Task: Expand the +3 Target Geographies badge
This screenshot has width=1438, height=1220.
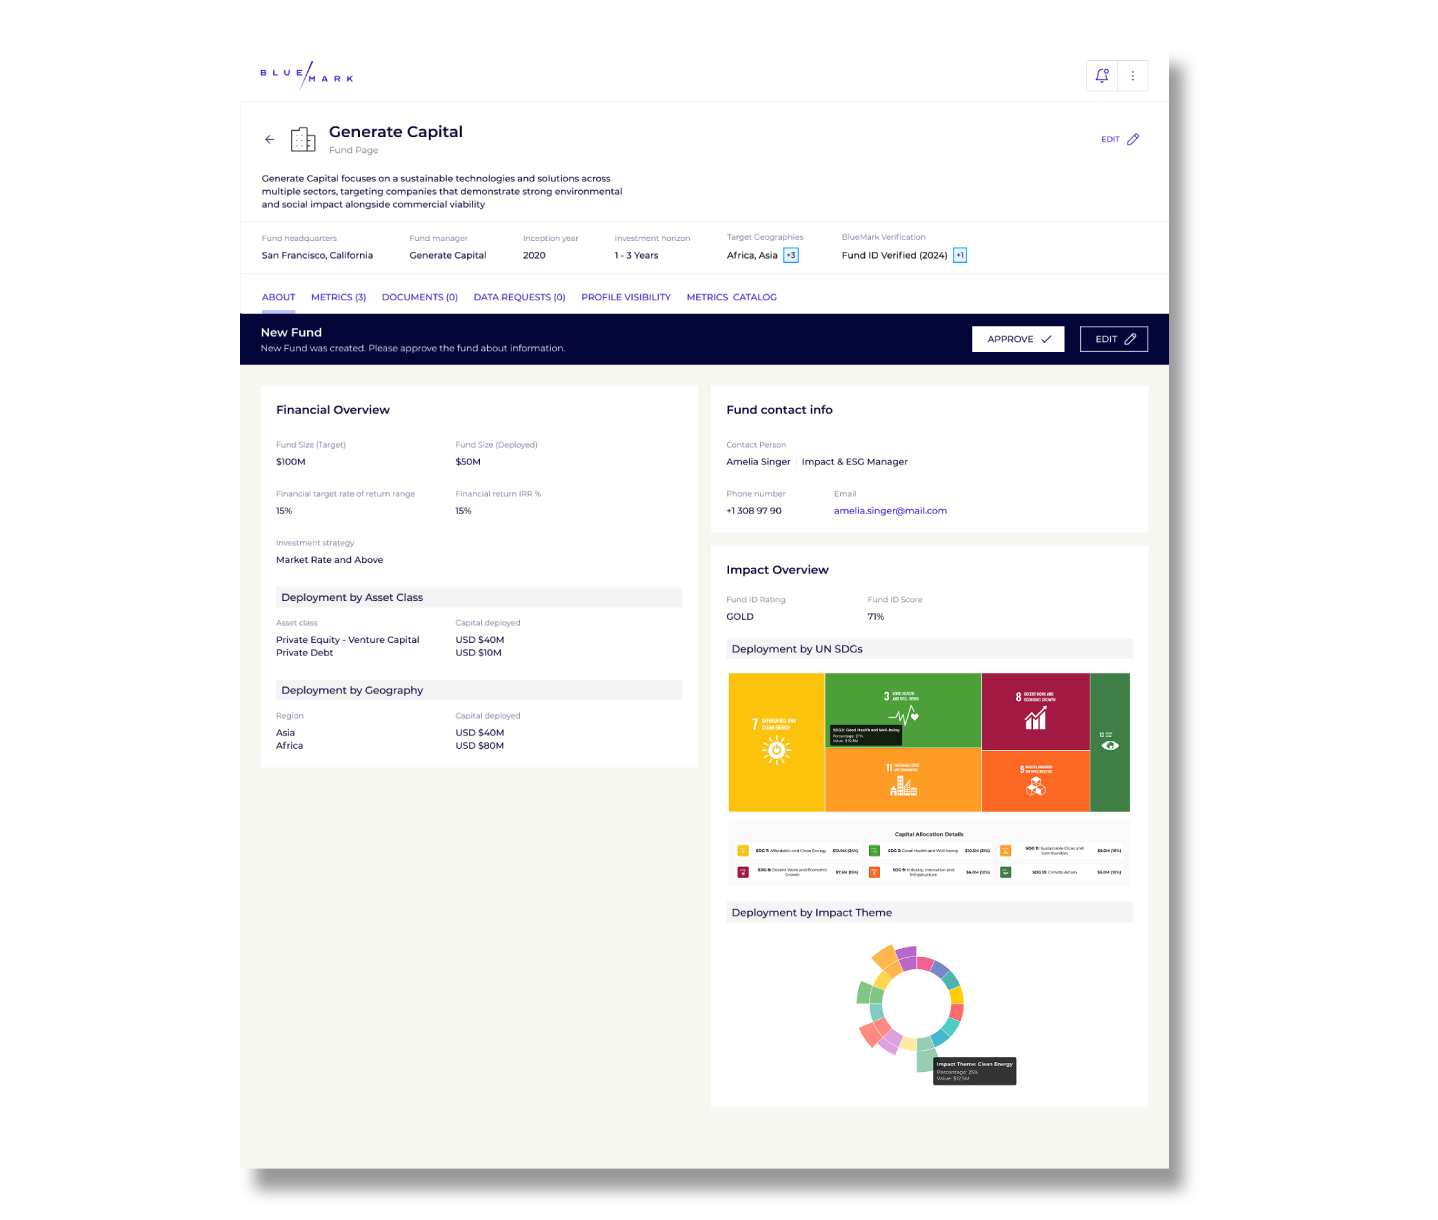Action: click(x=791, y=255)
